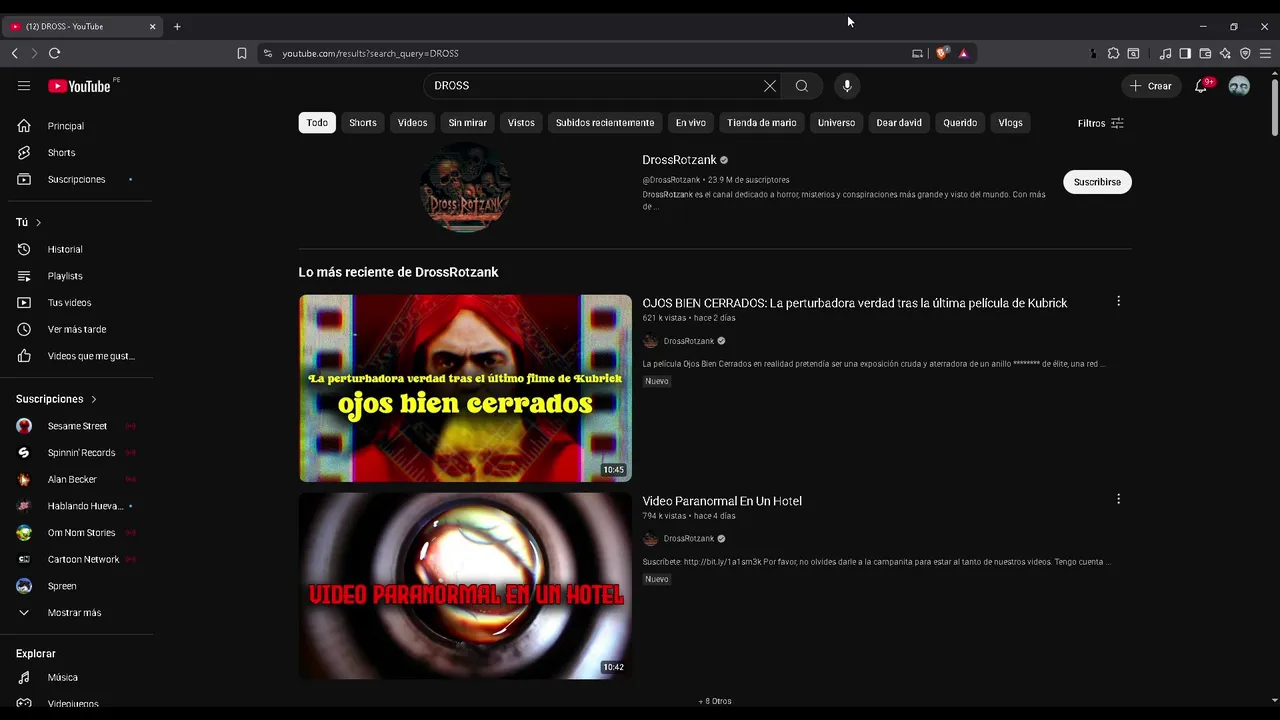Image resolution: width=1280 pixels, height=720 pixels.
Task: Click Brave Rewards triangle icon
Action: coord(963,53)
